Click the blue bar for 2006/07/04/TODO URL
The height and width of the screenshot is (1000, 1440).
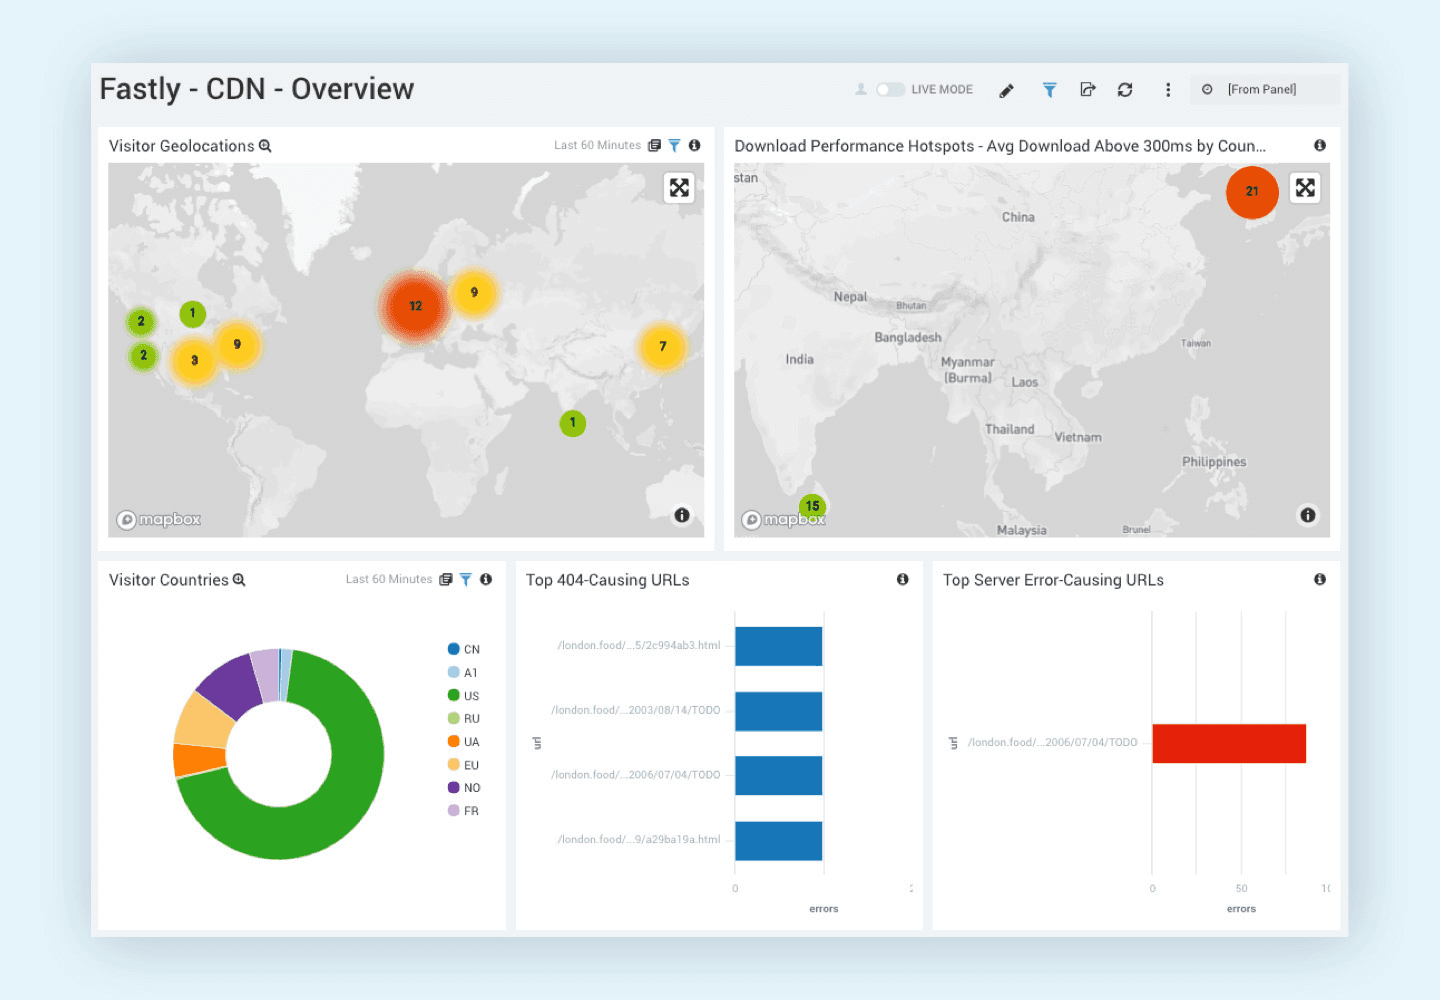tap(778, 776)
